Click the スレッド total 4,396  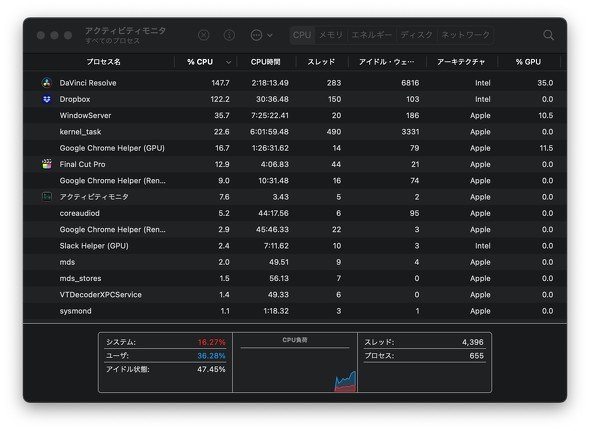pos(473,342)
